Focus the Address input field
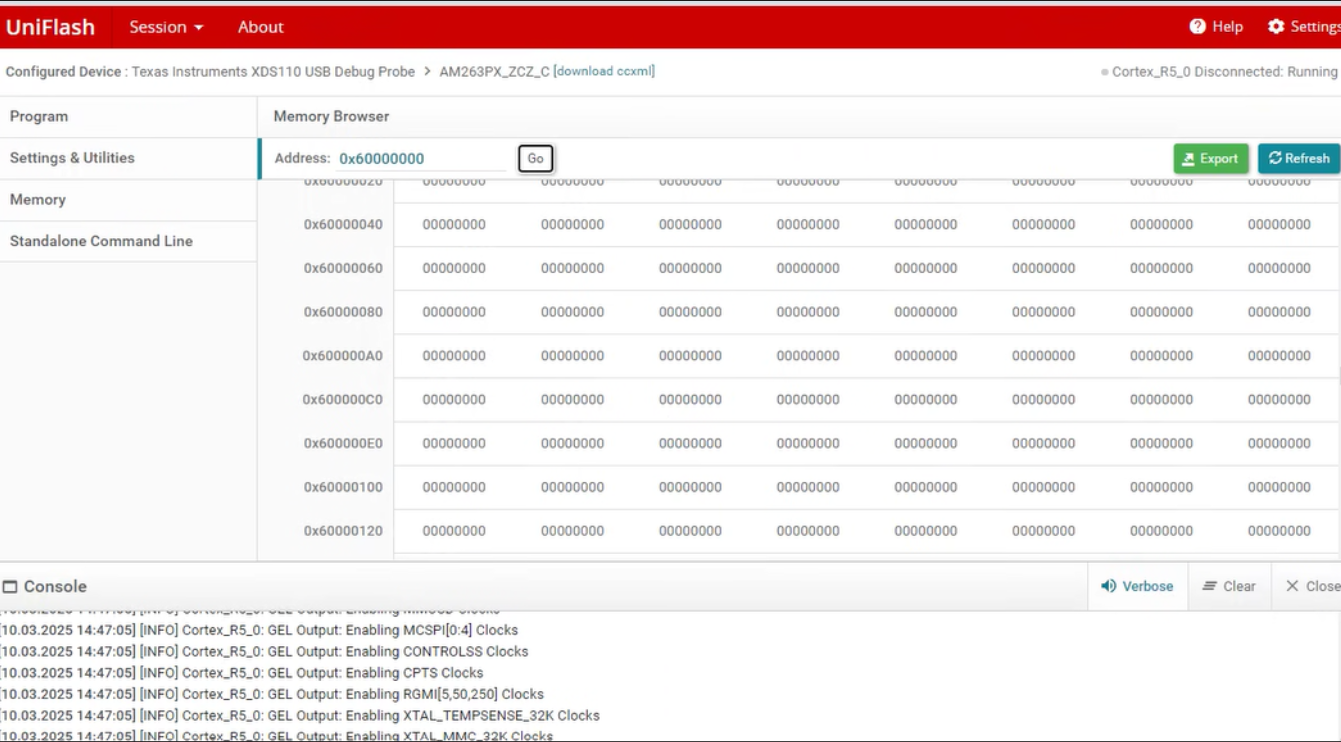Screen dimensions: 1341x742 click(x=422, y=158)
